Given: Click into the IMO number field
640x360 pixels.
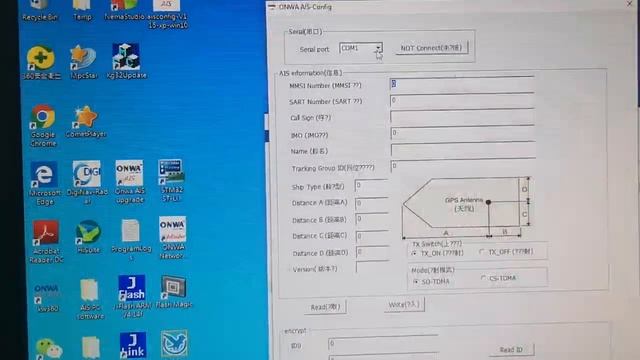Looking at the screenshot, I should click(462, 133).
